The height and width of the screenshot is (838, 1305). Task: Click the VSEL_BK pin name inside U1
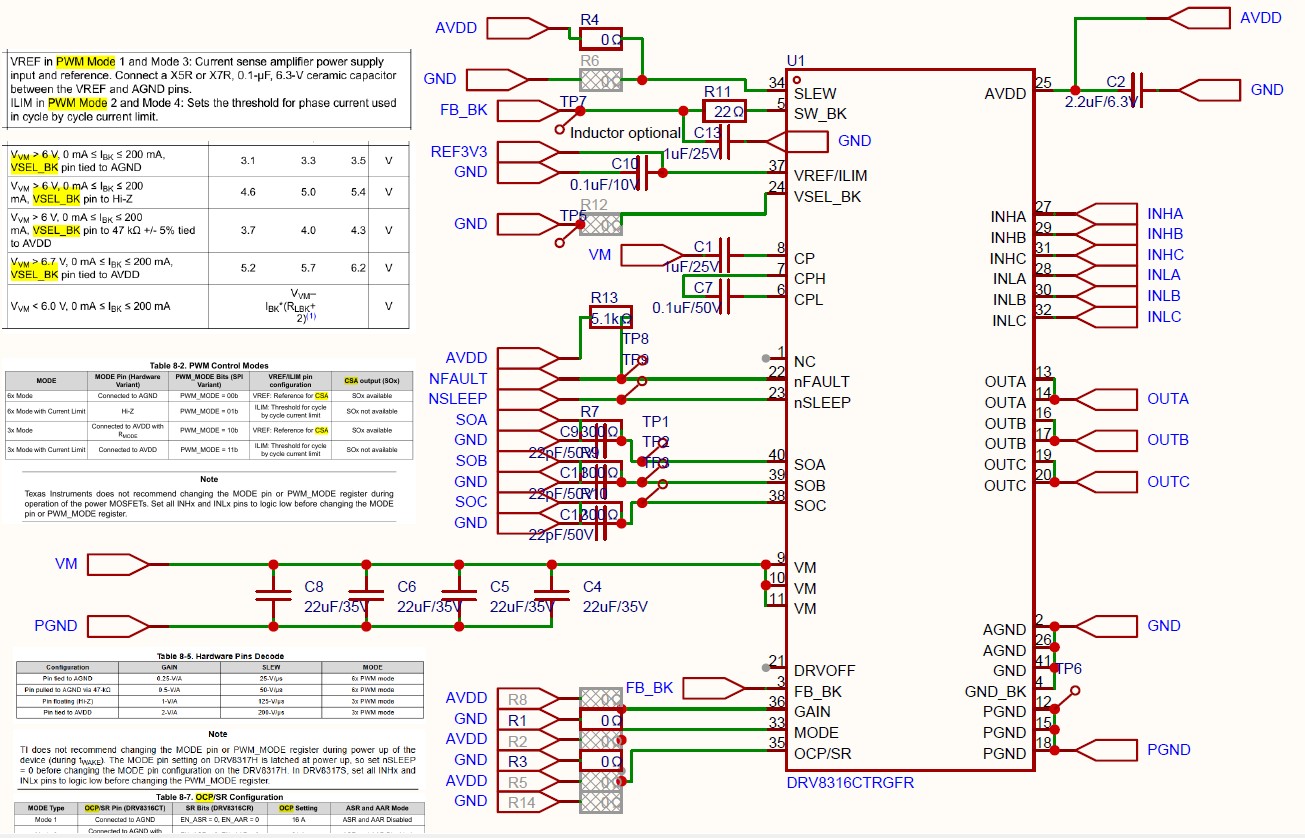pos(827,197)
